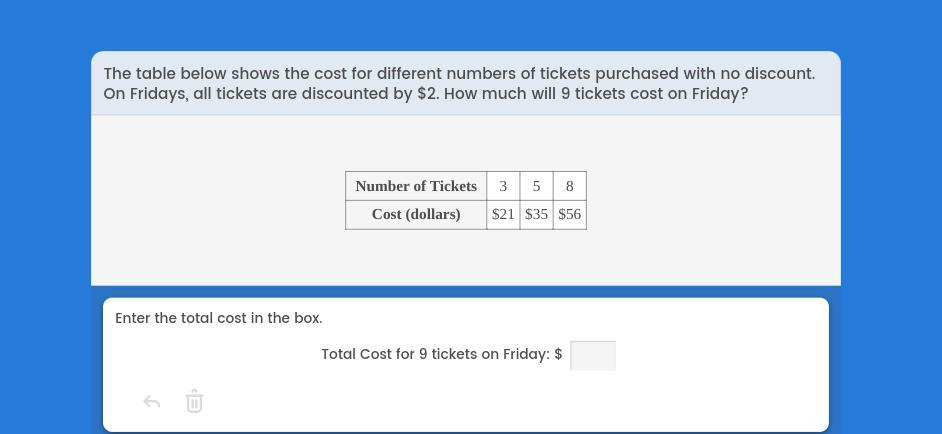Click the '$2' discount amount in question

(x=427, y=94)
